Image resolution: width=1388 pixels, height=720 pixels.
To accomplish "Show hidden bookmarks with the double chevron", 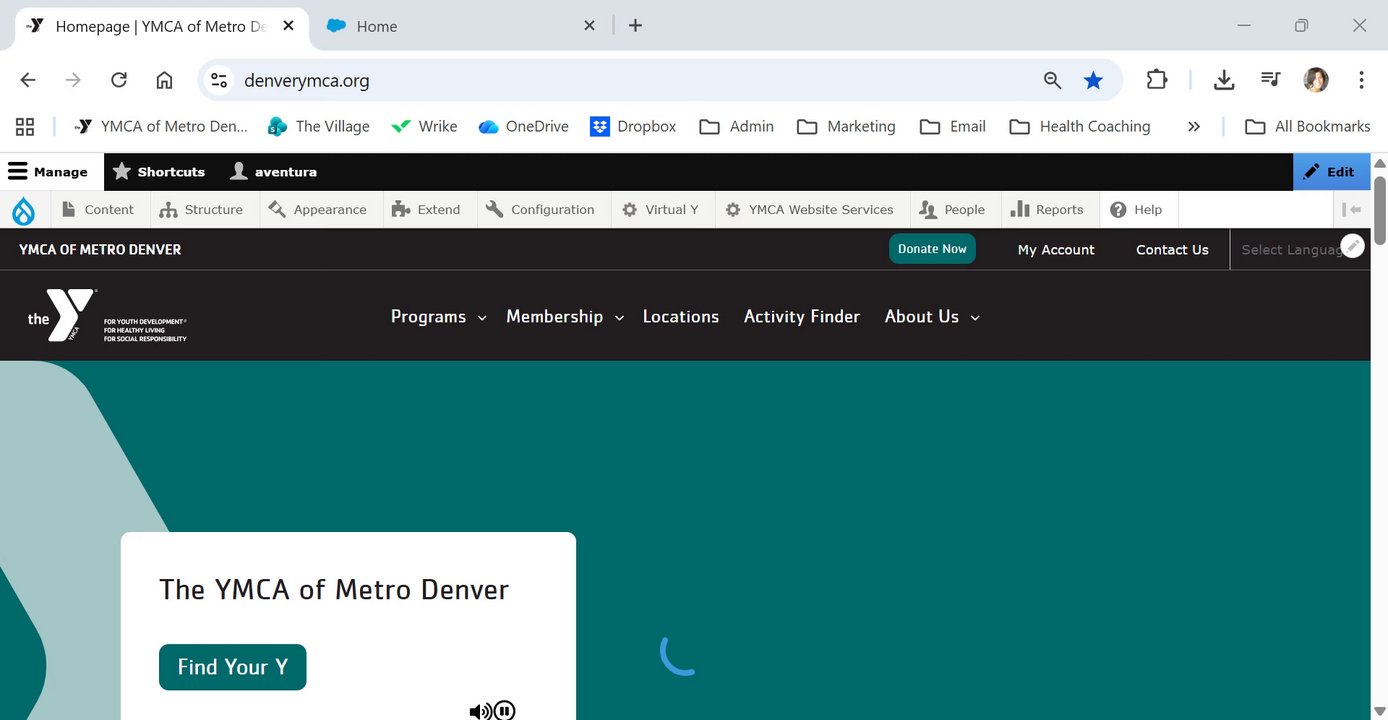I will point(1193,126).
